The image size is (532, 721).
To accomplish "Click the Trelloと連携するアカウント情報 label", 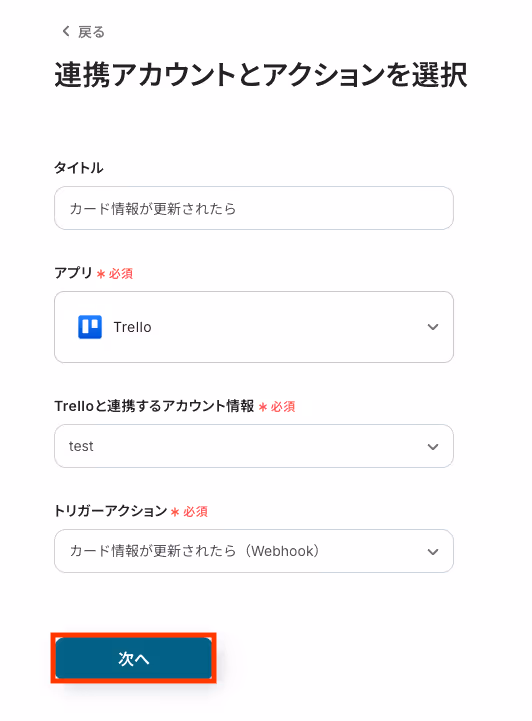I will click(154, 406).
